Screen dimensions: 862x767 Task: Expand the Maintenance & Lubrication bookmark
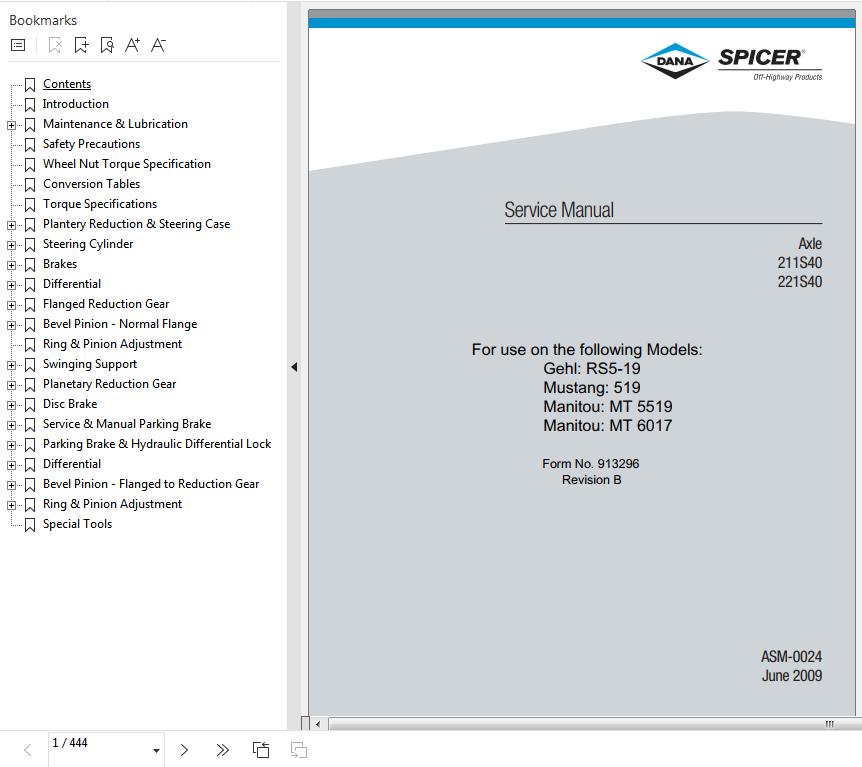pyautogui.click(x=11, y=125)
